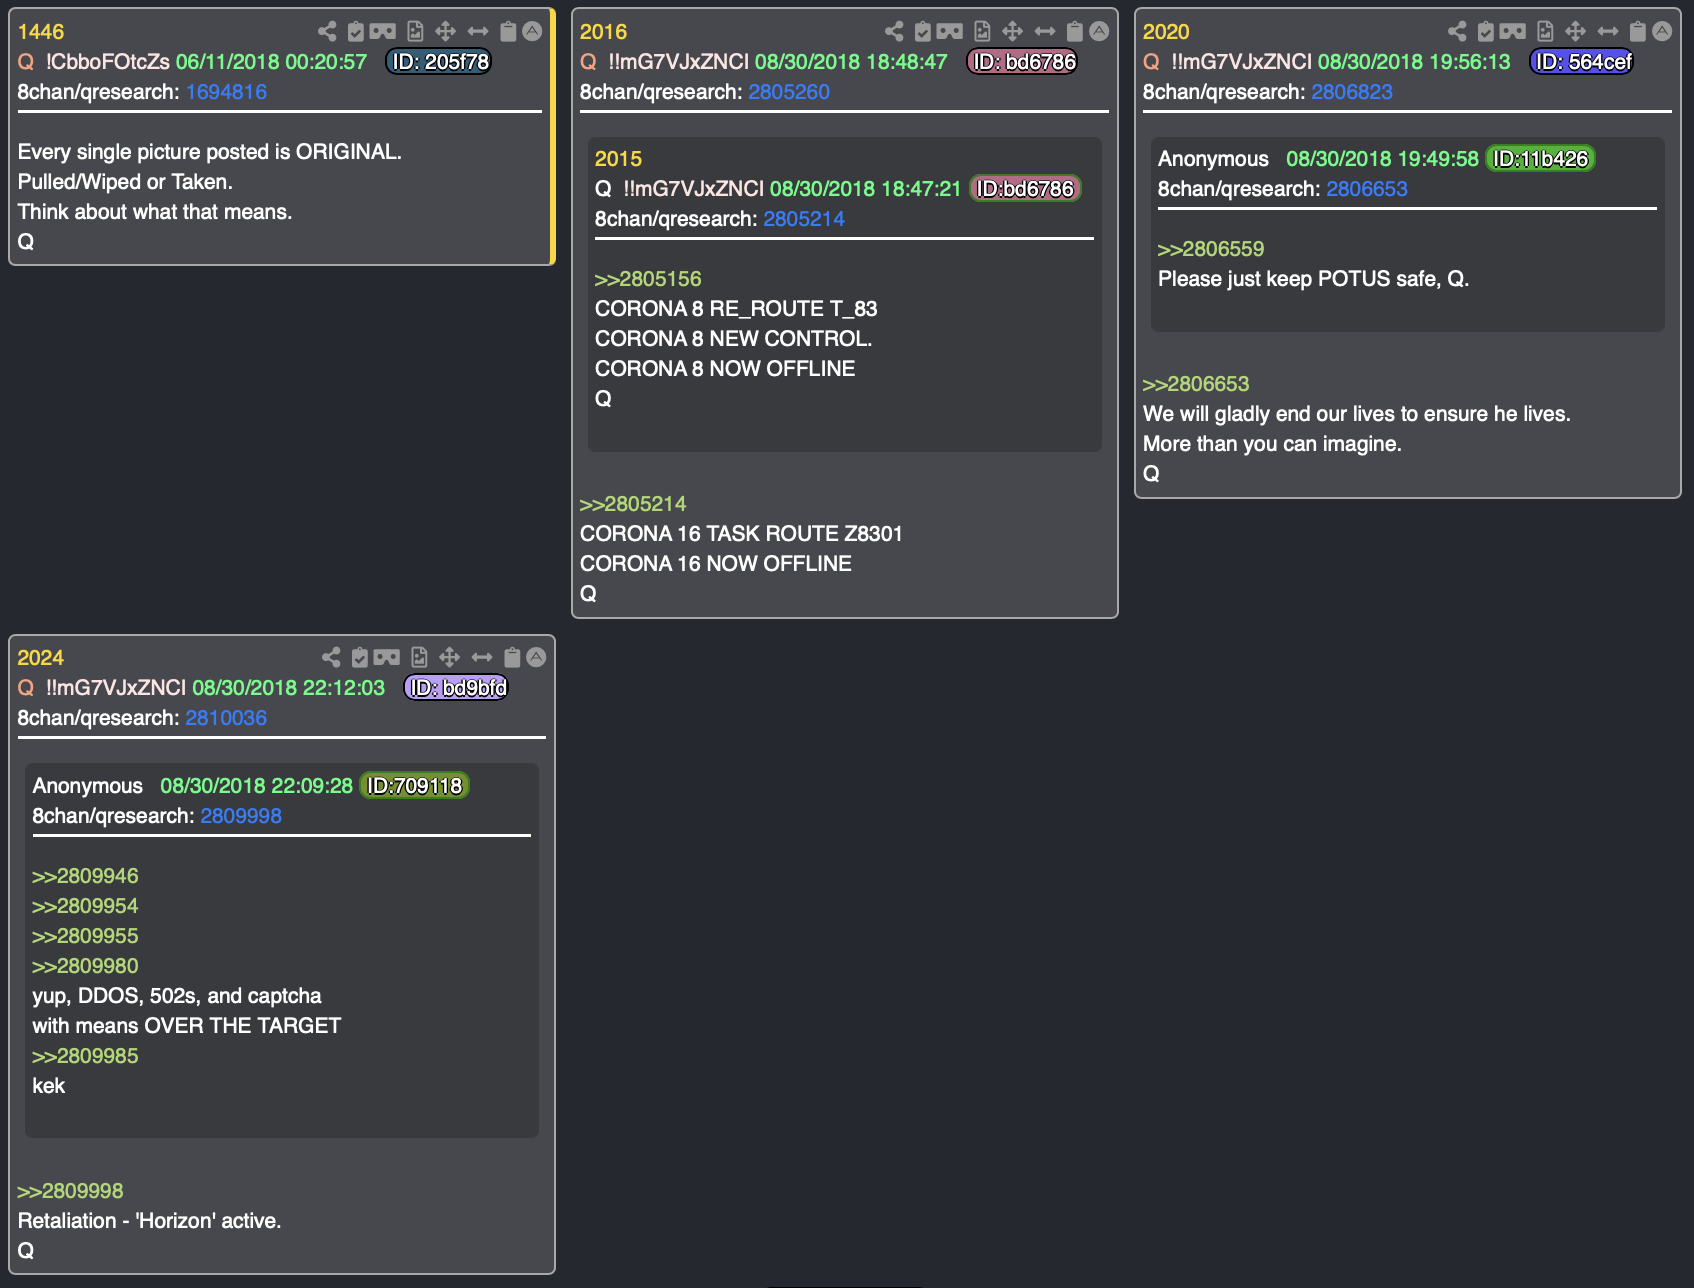The image size is (1694, 1288).
Task: Click the ID: 205f78 badge
Action: (x=439, y=62)
